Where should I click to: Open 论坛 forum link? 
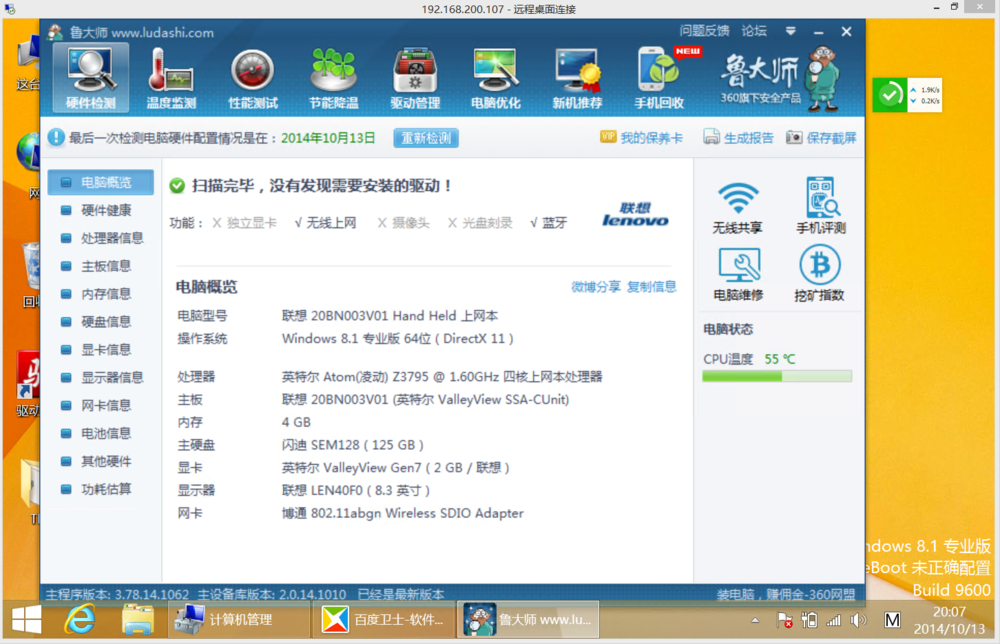pyautogui.click(x=754, y=31)
